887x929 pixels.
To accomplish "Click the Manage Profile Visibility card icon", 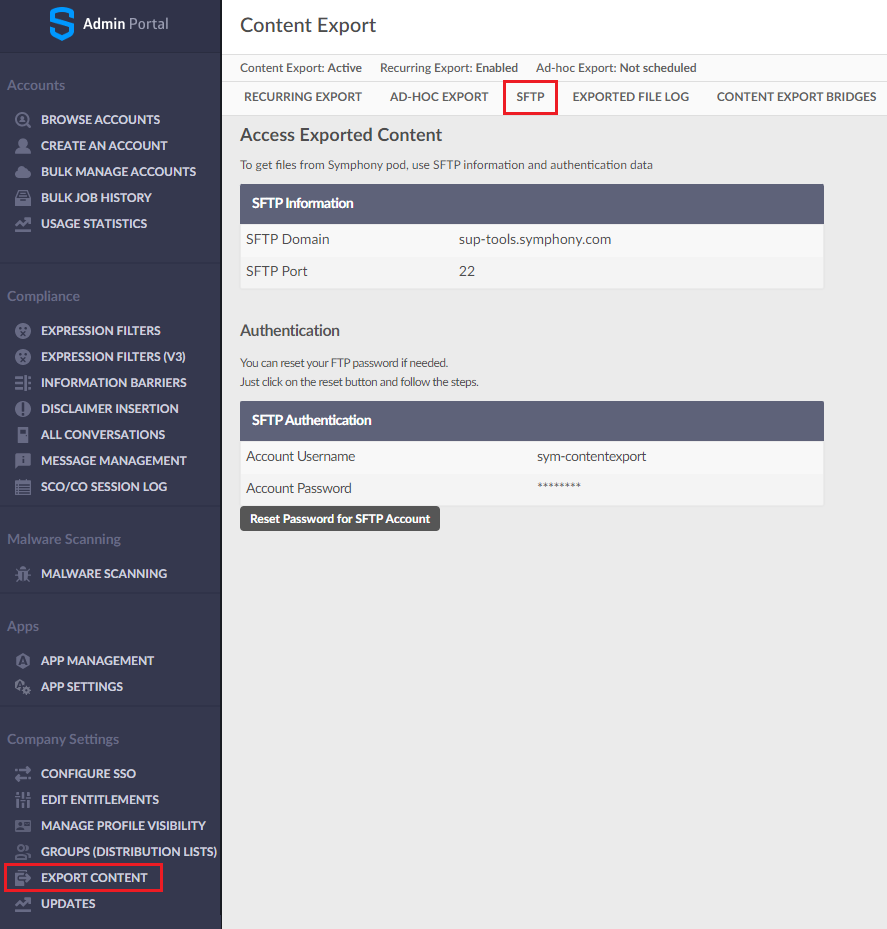I will (23, 826).
